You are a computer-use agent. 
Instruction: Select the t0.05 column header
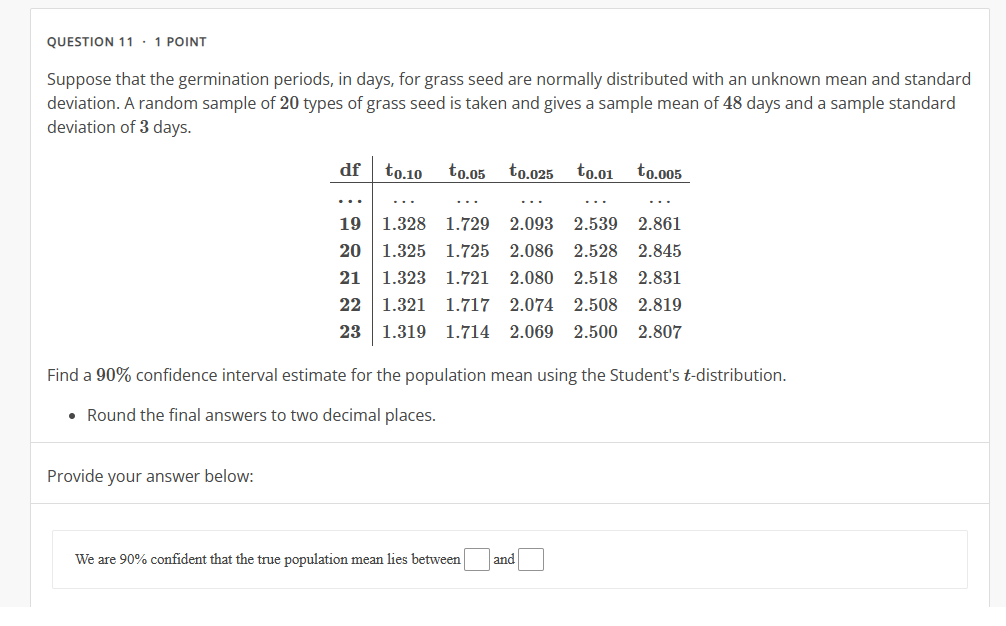click(466, 171)
